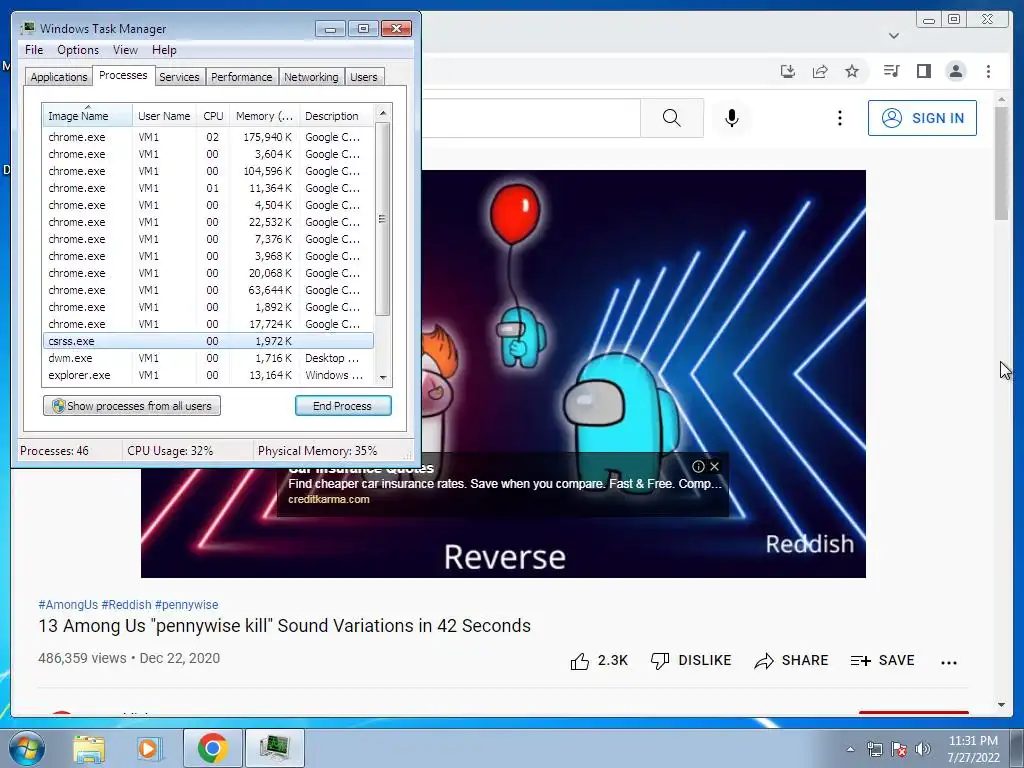Click the #pennywise hashtag link
Screen dimensions: 1024x768
pyautogui.click(x=186, y=605)
